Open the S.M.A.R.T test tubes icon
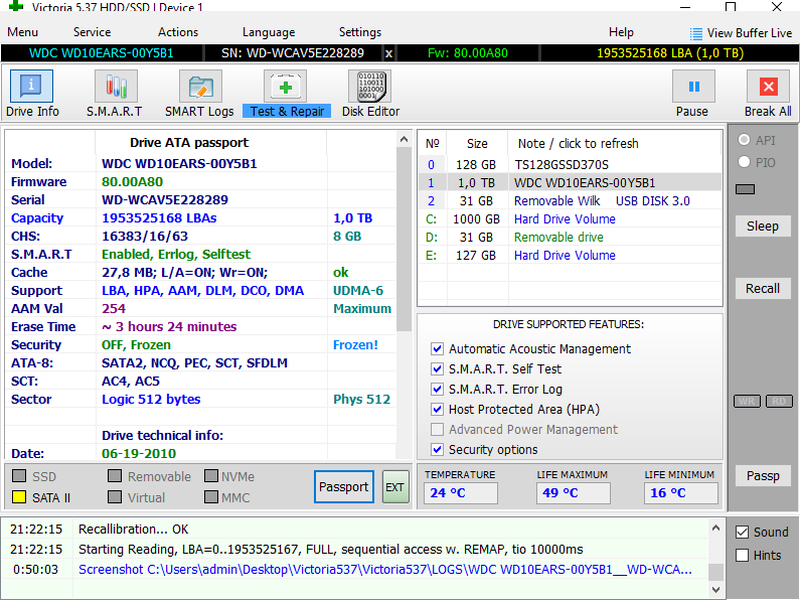 click(x=116, y=86)
